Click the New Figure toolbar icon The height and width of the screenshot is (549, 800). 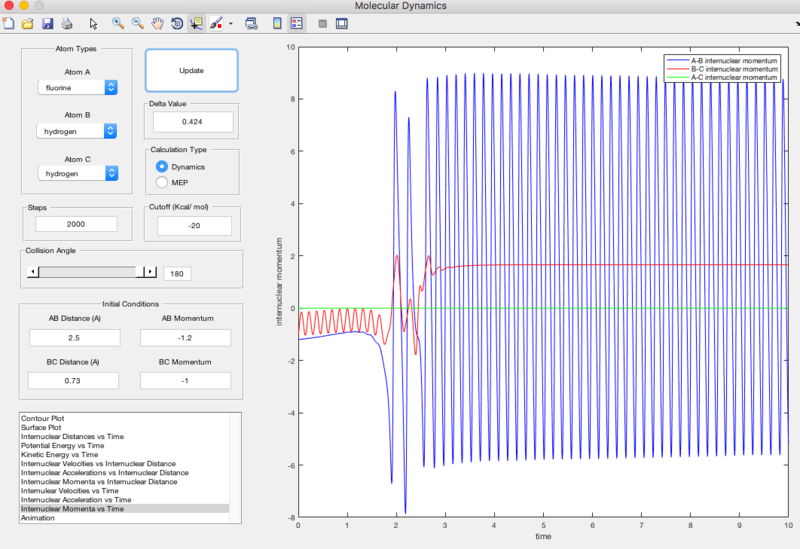[x=8, y=23]
